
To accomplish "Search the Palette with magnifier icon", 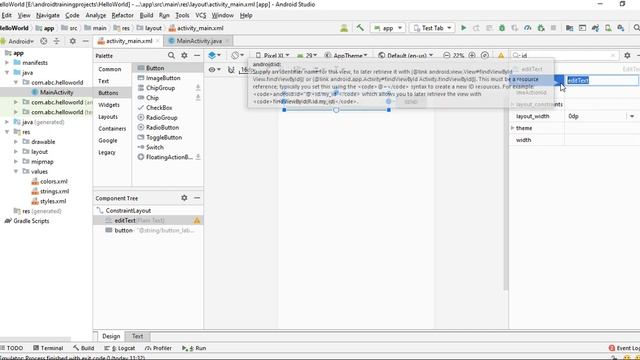I will click(171, 56).
